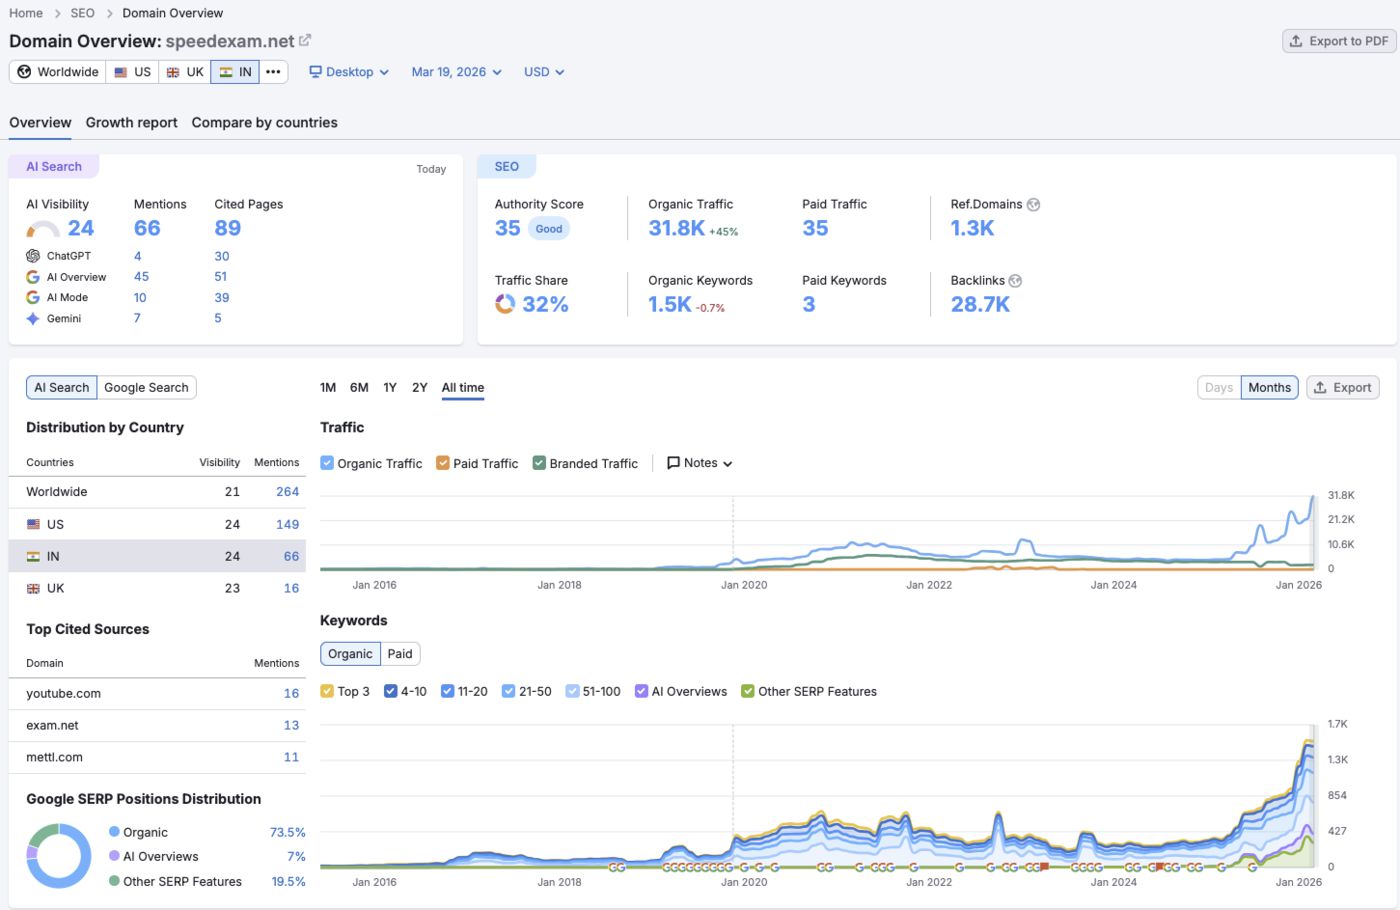Click the Google AI Overview icon
The image size is (1400, 910).
[33, 277]
